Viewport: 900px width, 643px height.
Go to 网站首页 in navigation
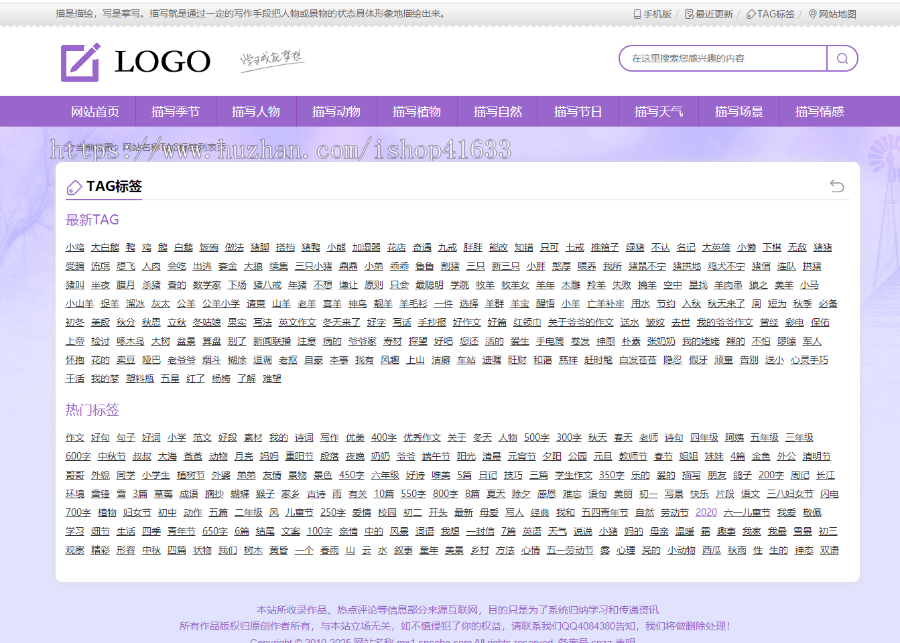[x=95, y=111]
